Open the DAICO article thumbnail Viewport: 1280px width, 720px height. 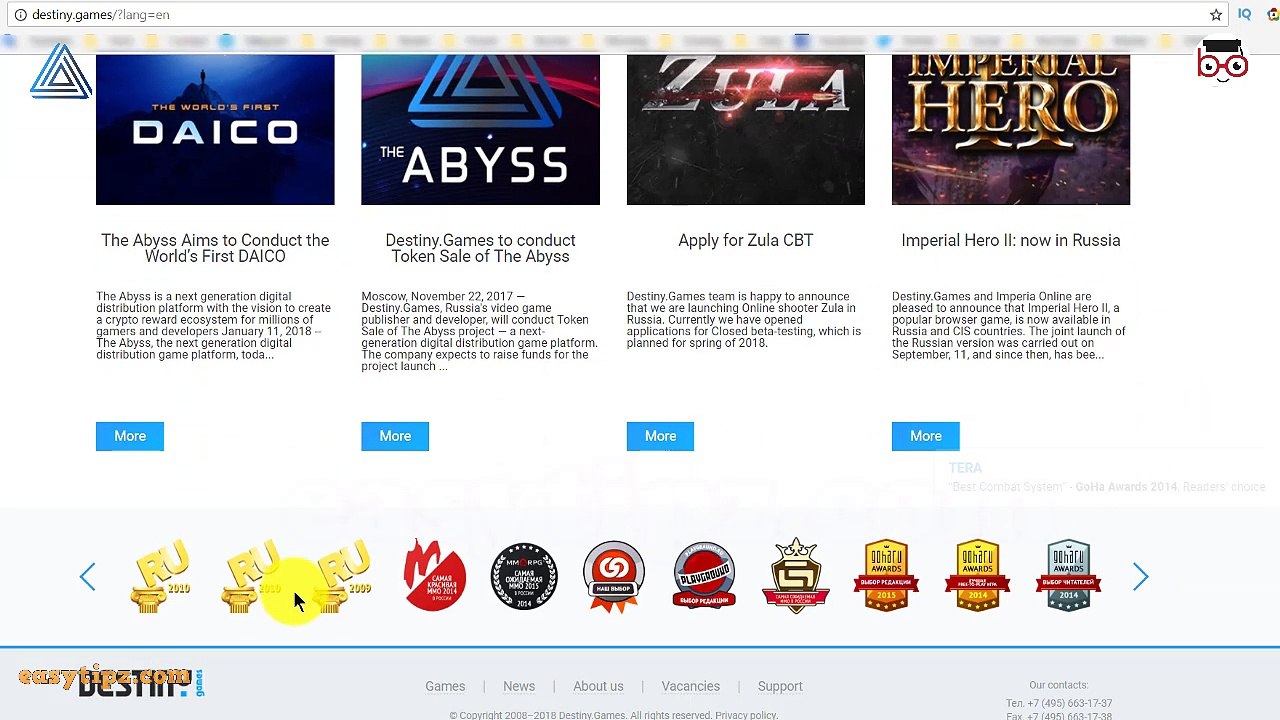[215, 130]
